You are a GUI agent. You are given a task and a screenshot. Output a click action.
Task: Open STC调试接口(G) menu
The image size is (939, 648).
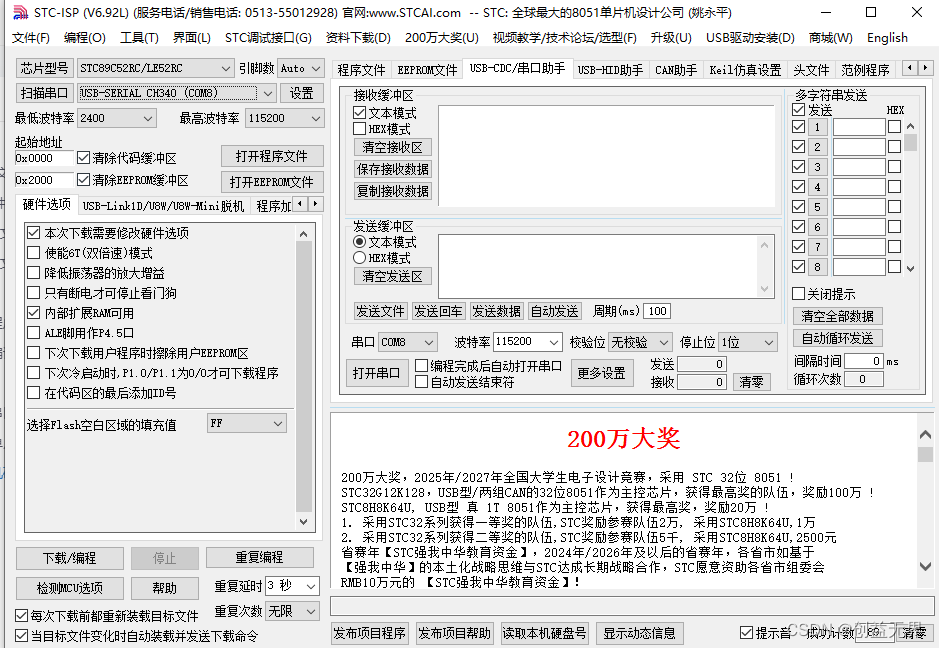[x=268, y=38]
